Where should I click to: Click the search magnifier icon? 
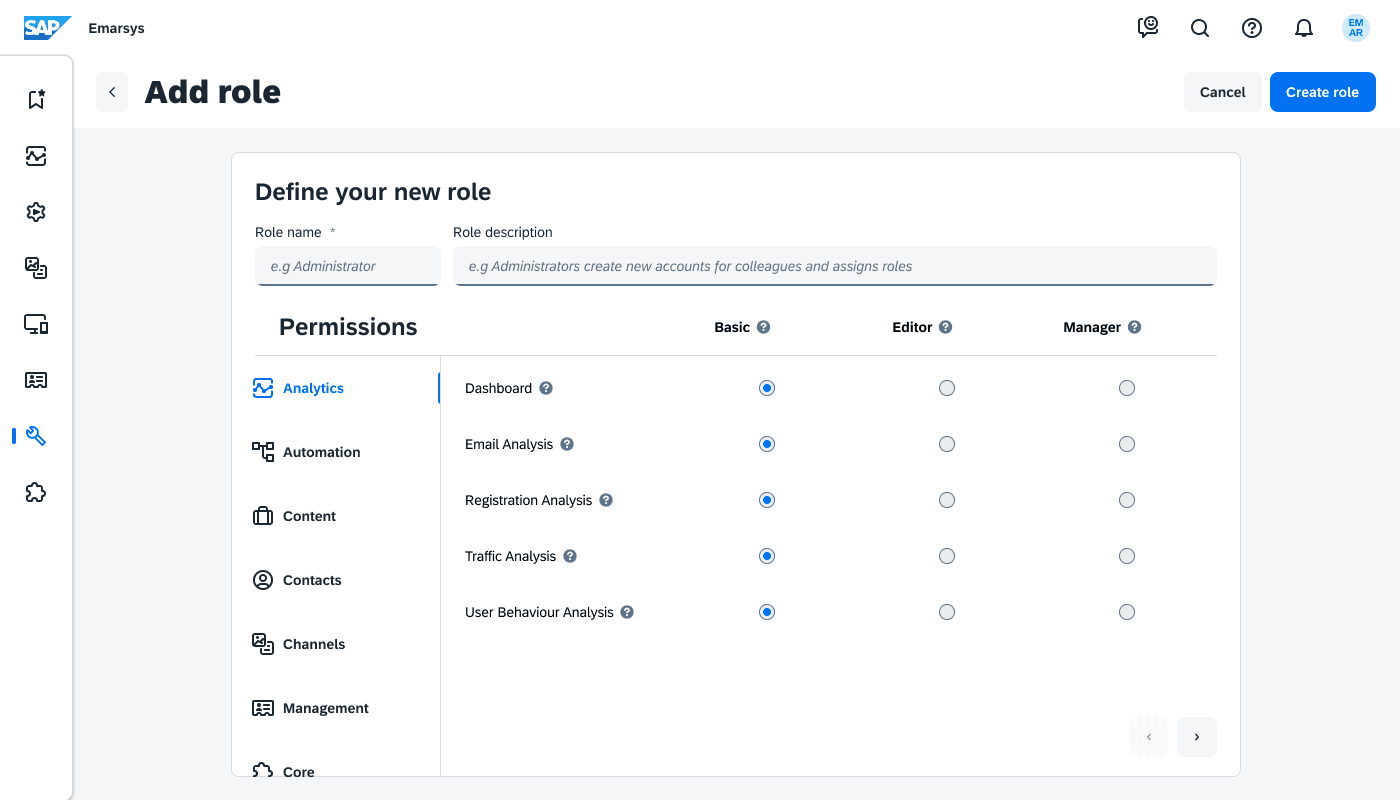pos(1200,28)
